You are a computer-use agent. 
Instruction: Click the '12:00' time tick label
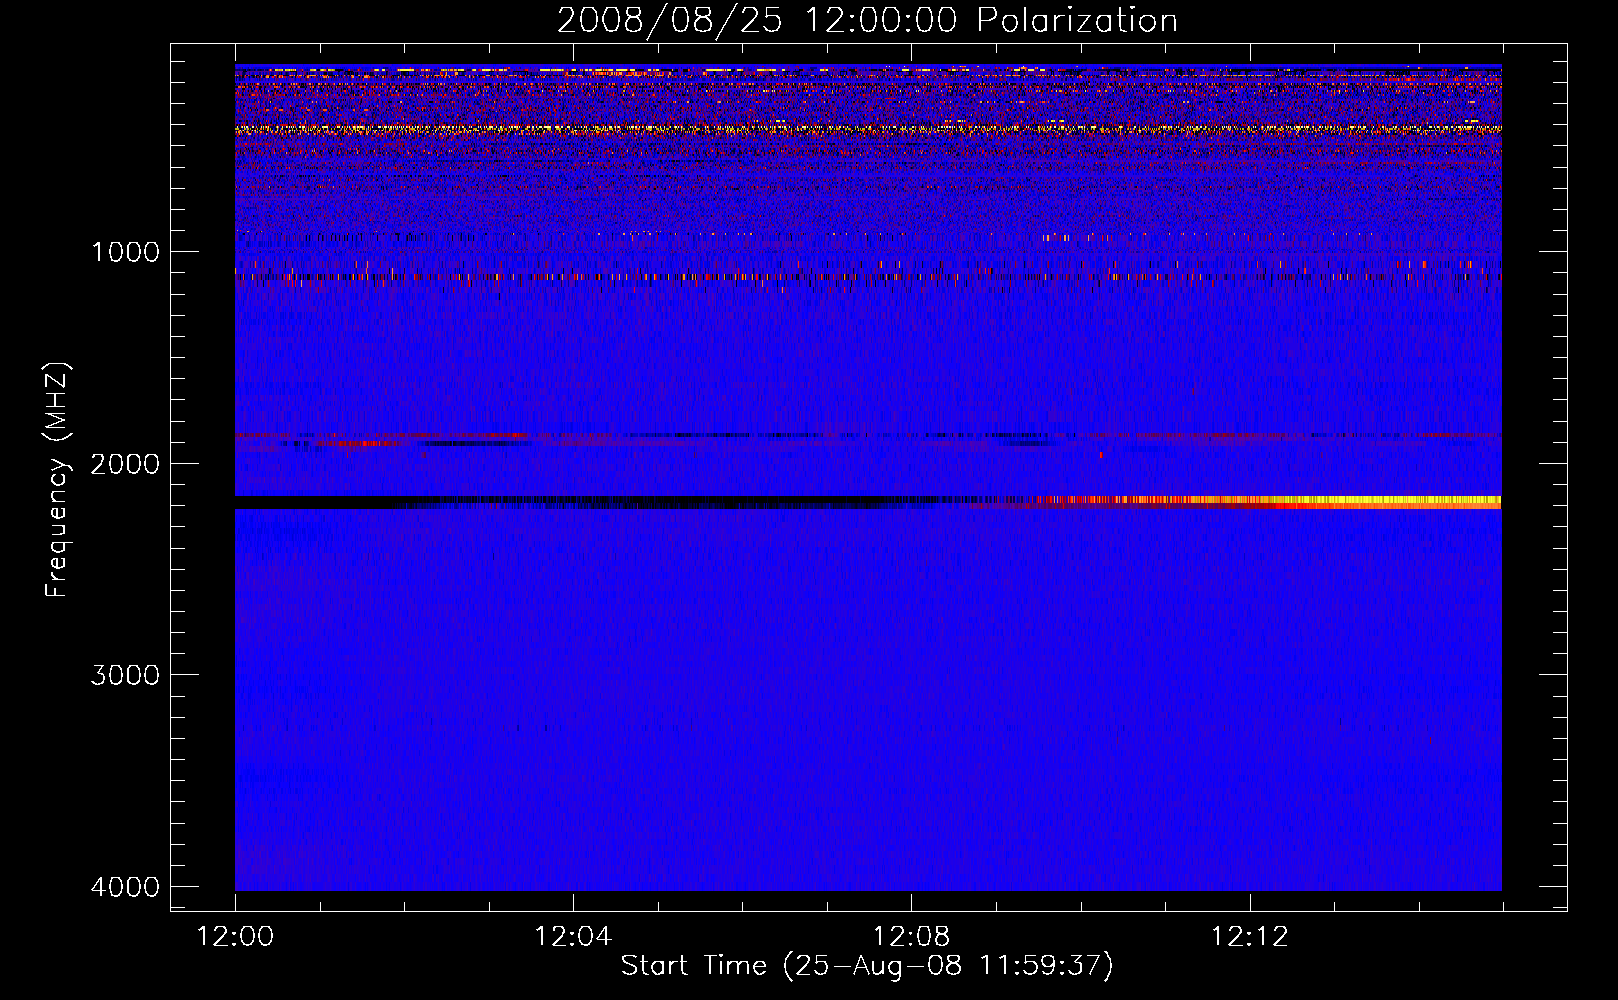tap(235, 937)
